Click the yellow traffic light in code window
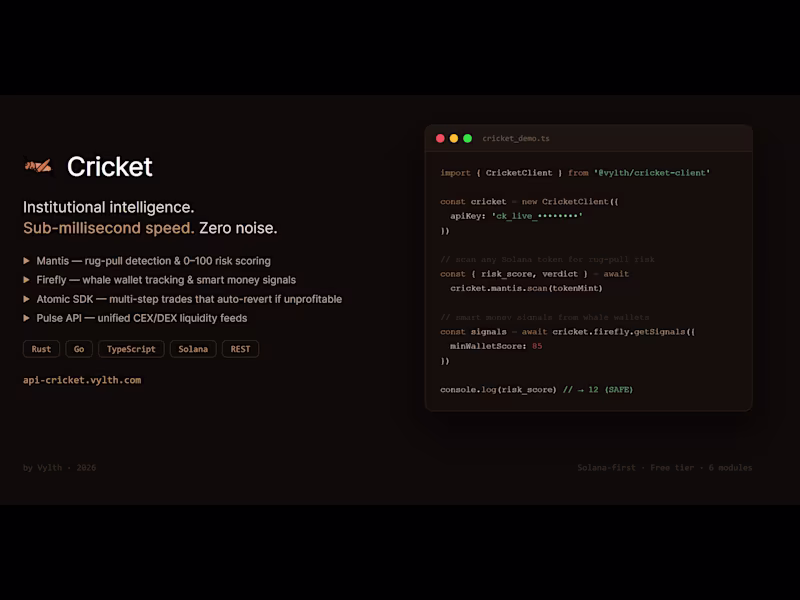 pos(455,138)
